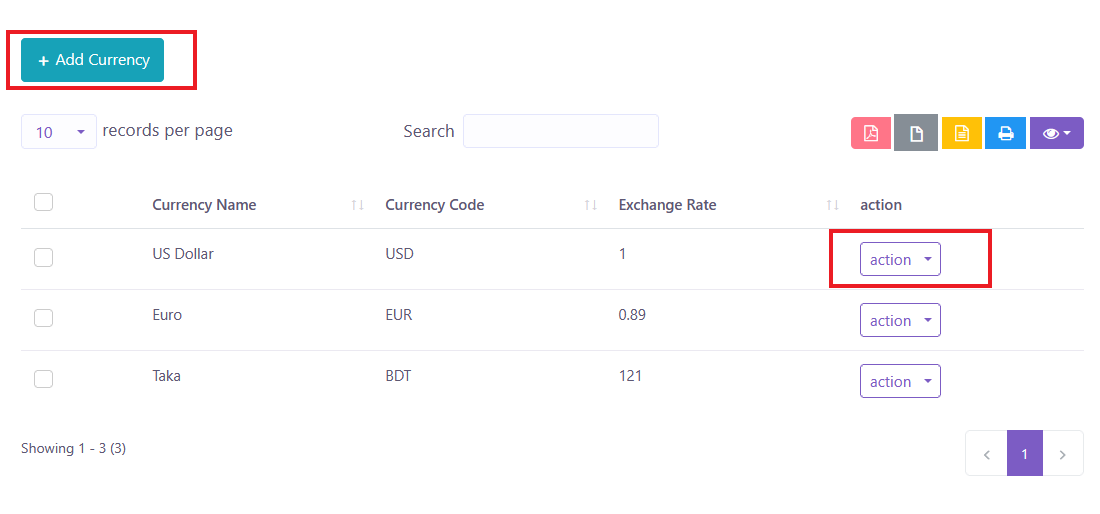
Task: Open action dropdown for Taka
Action: pos(900,381)
